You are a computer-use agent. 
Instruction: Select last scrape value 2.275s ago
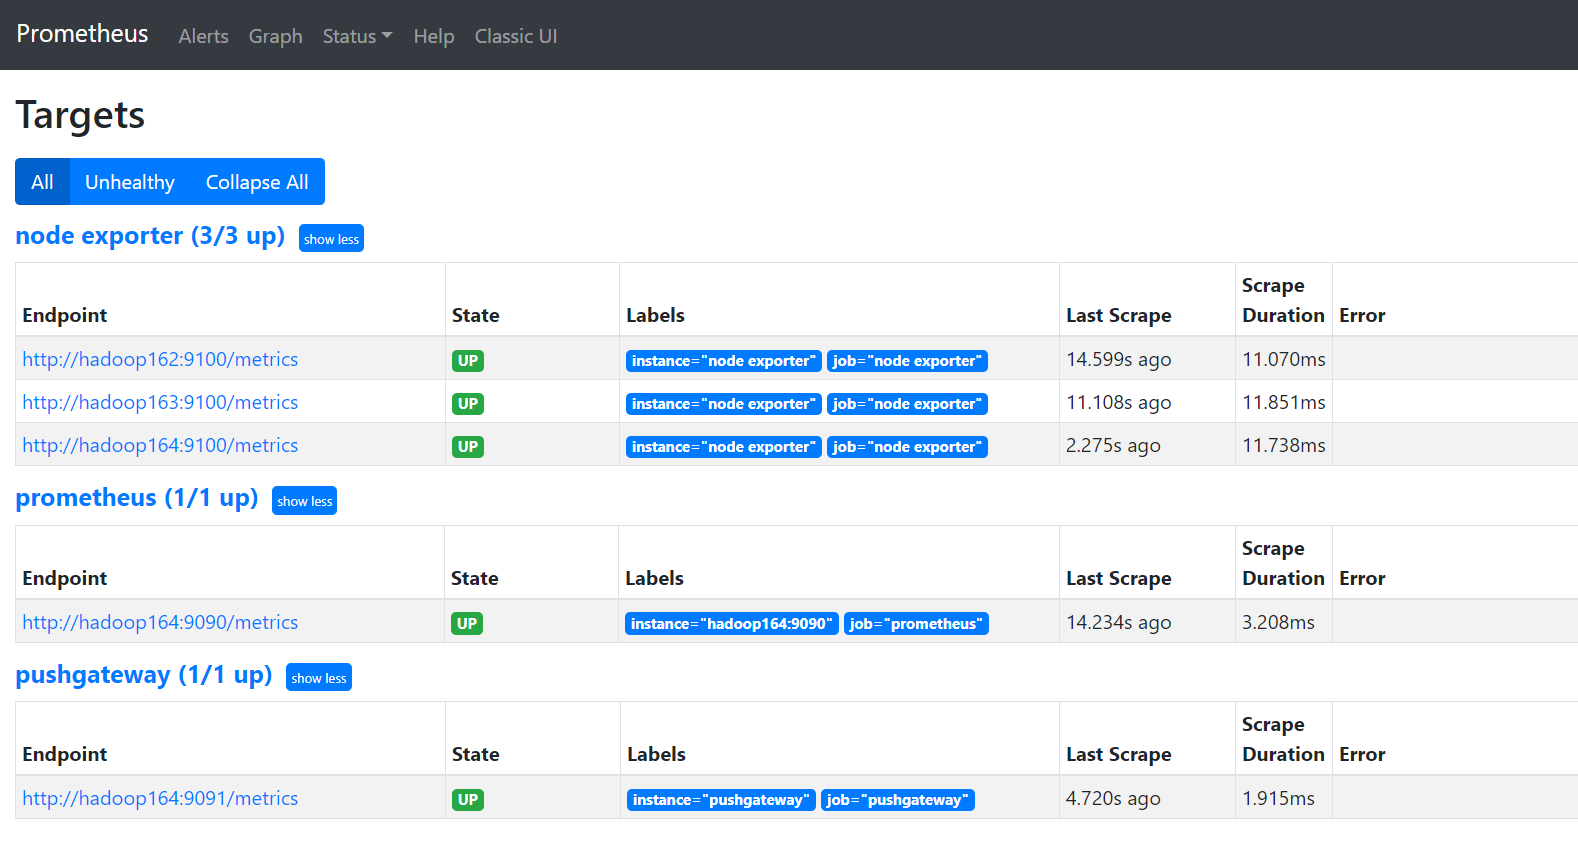(1113, 445)
